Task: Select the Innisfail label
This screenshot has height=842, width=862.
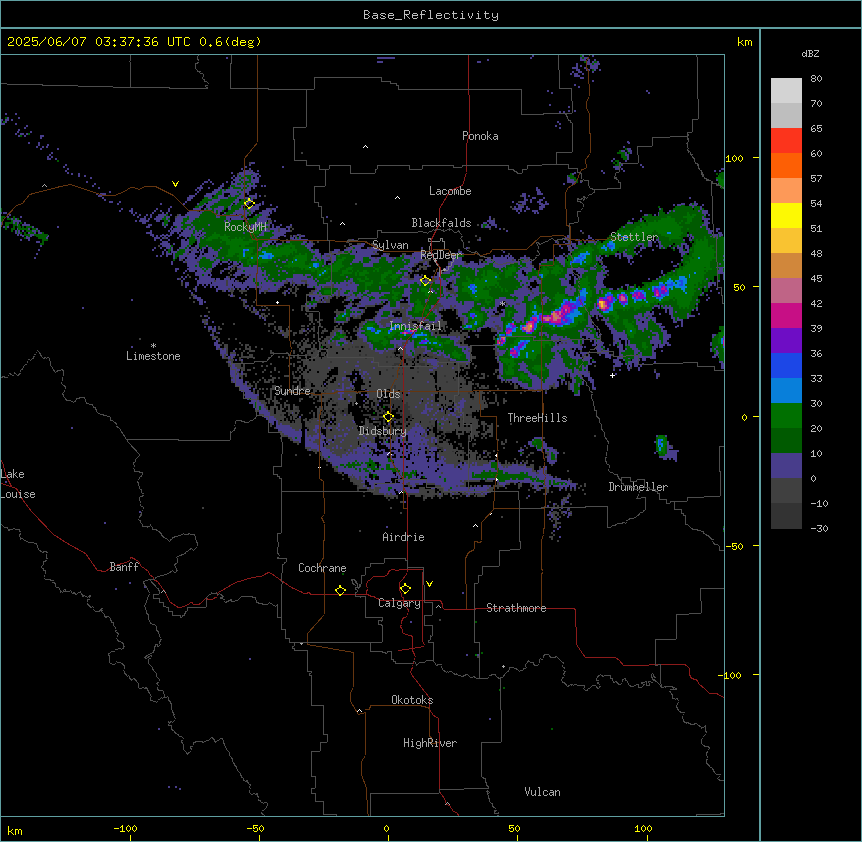Action: (415, 326)
